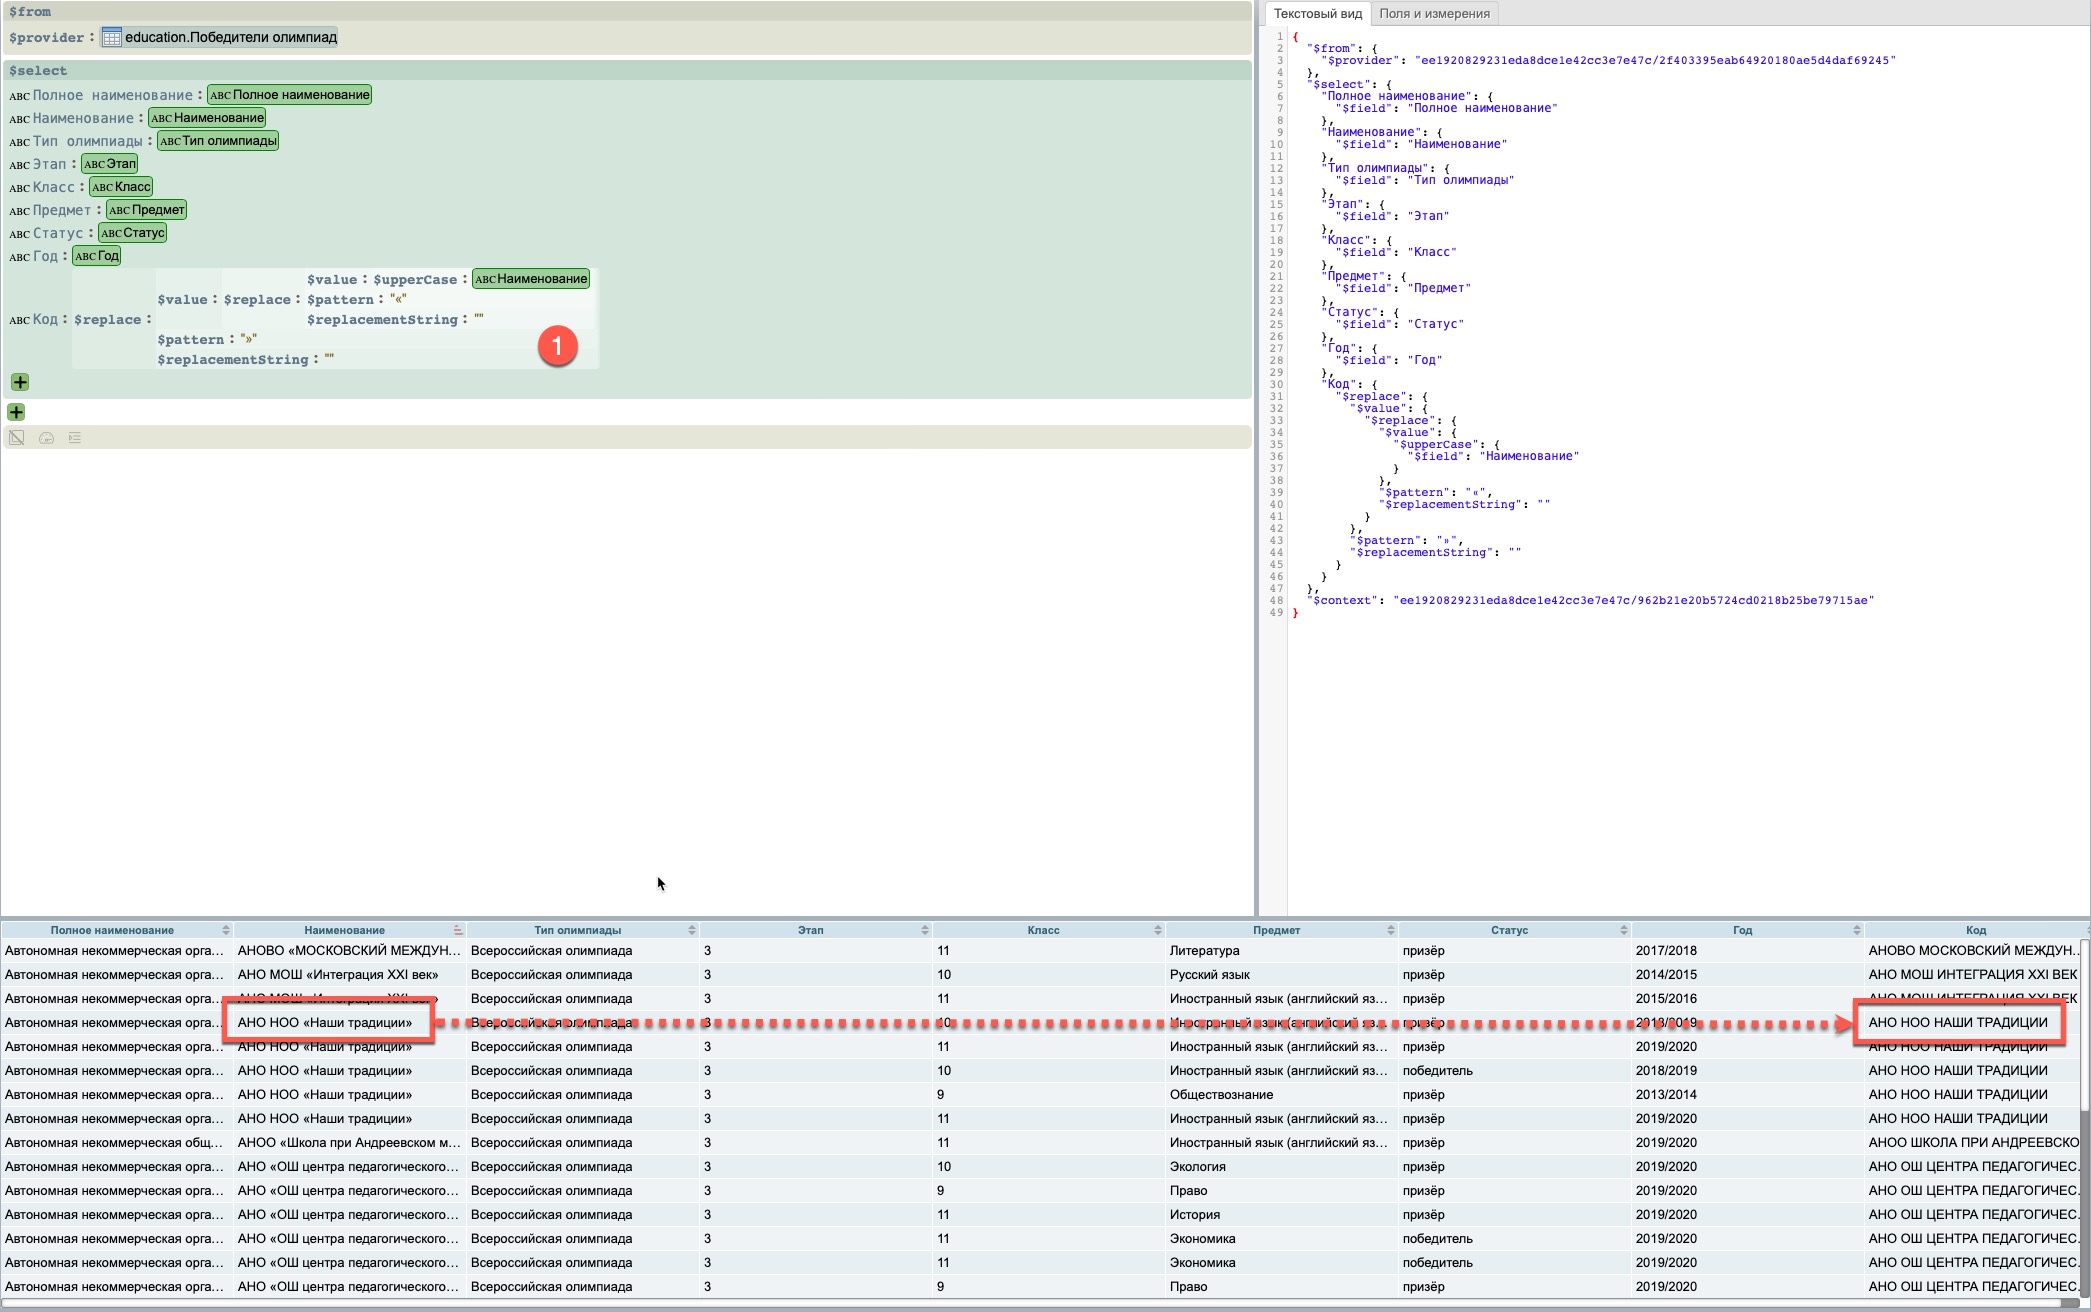The image size is (2091, 1312).
Task: Click the indent list icon
Action: click(x=75, y=438)
